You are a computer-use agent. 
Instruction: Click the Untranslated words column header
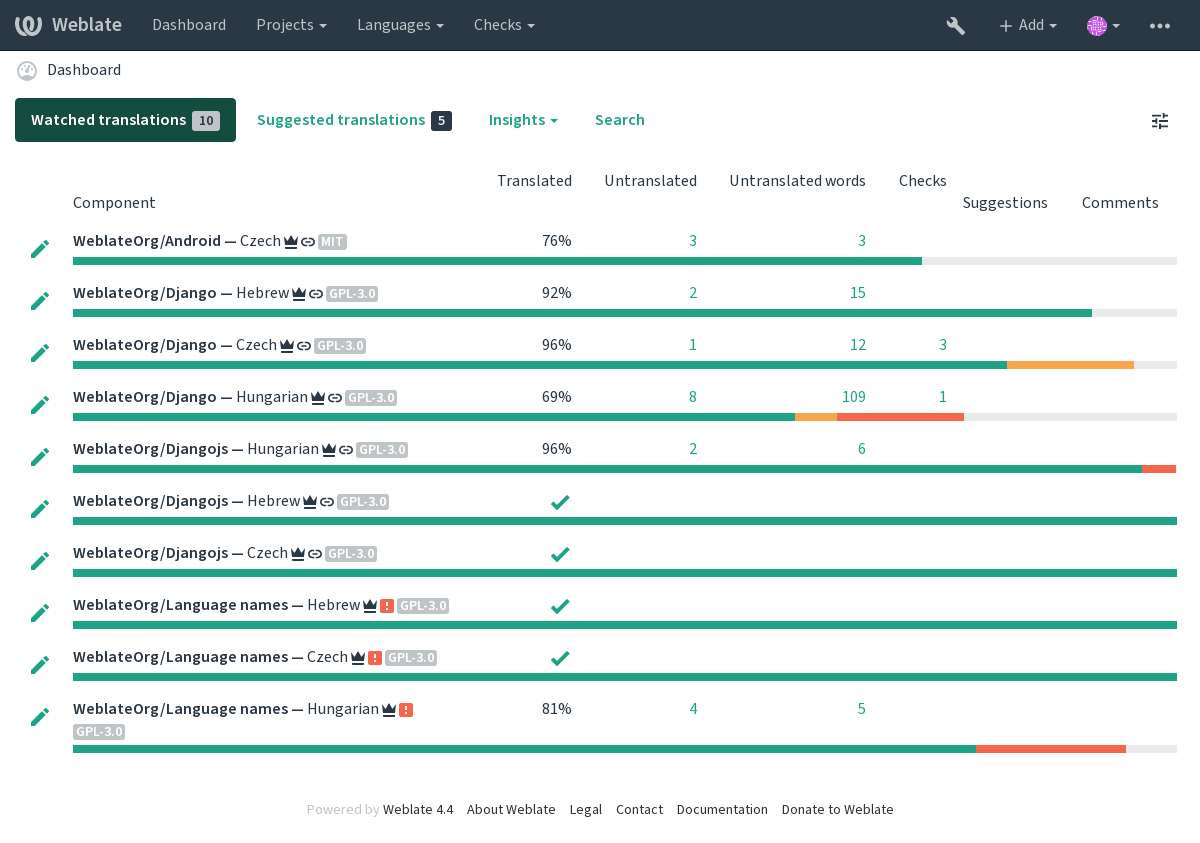pos(797,181)
